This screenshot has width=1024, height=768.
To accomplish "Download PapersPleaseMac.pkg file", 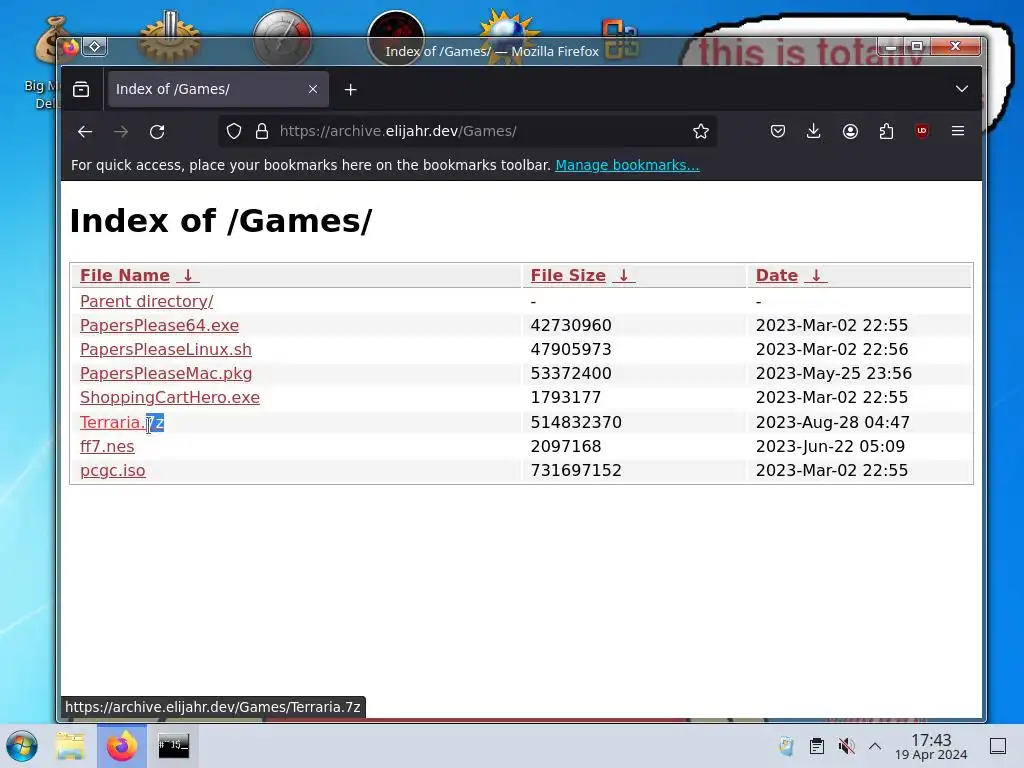I will (166, 374).
